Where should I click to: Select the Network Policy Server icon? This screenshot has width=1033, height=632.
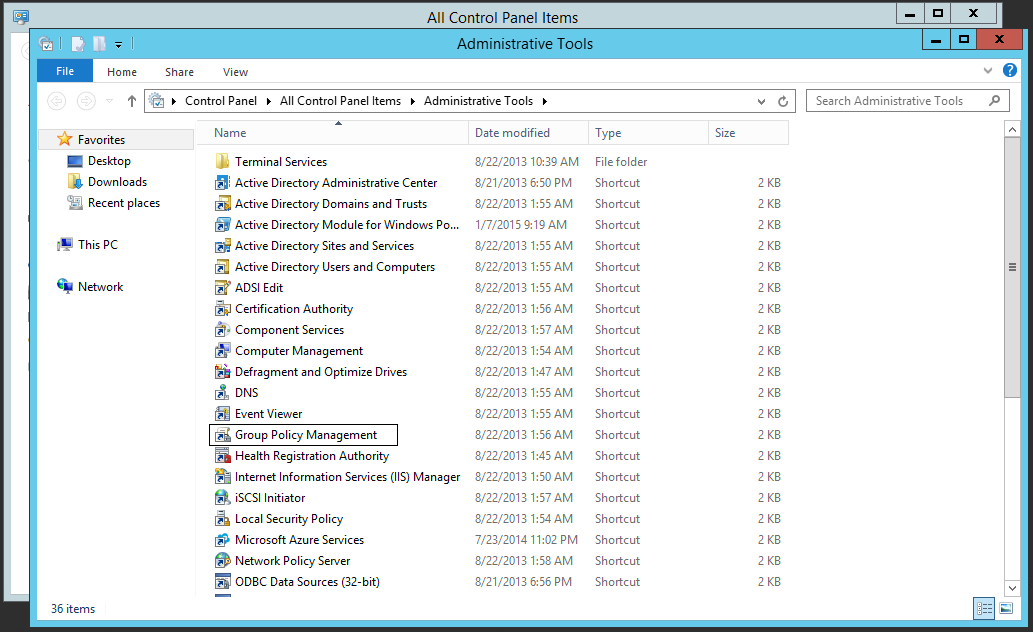(223, 561)
